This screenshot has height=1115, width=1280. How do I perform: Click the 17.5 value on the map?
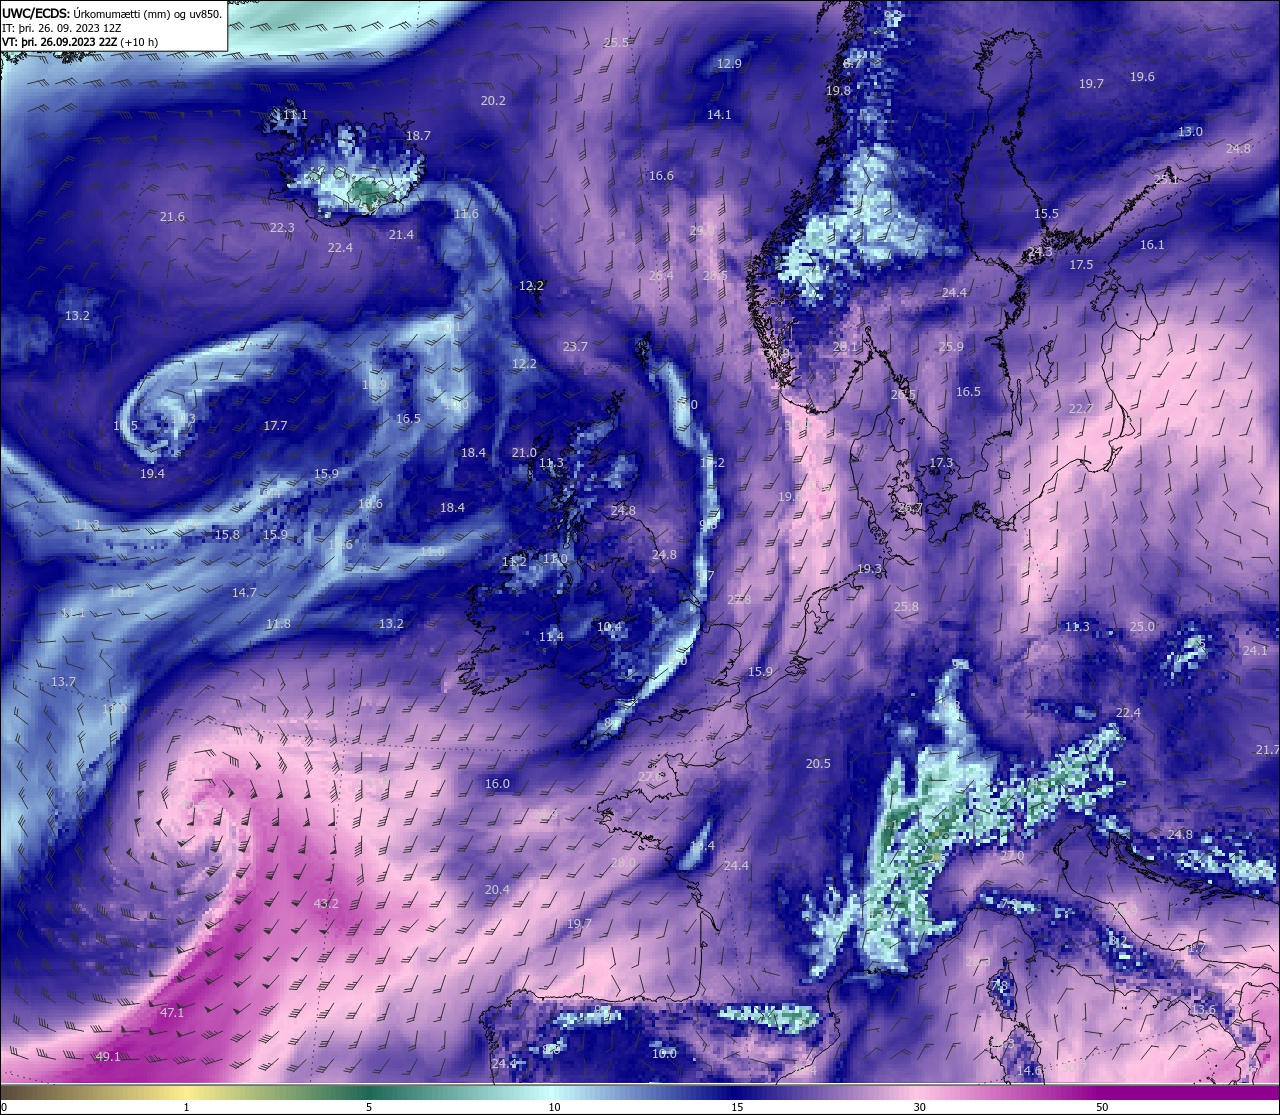tap(1081, 264)
